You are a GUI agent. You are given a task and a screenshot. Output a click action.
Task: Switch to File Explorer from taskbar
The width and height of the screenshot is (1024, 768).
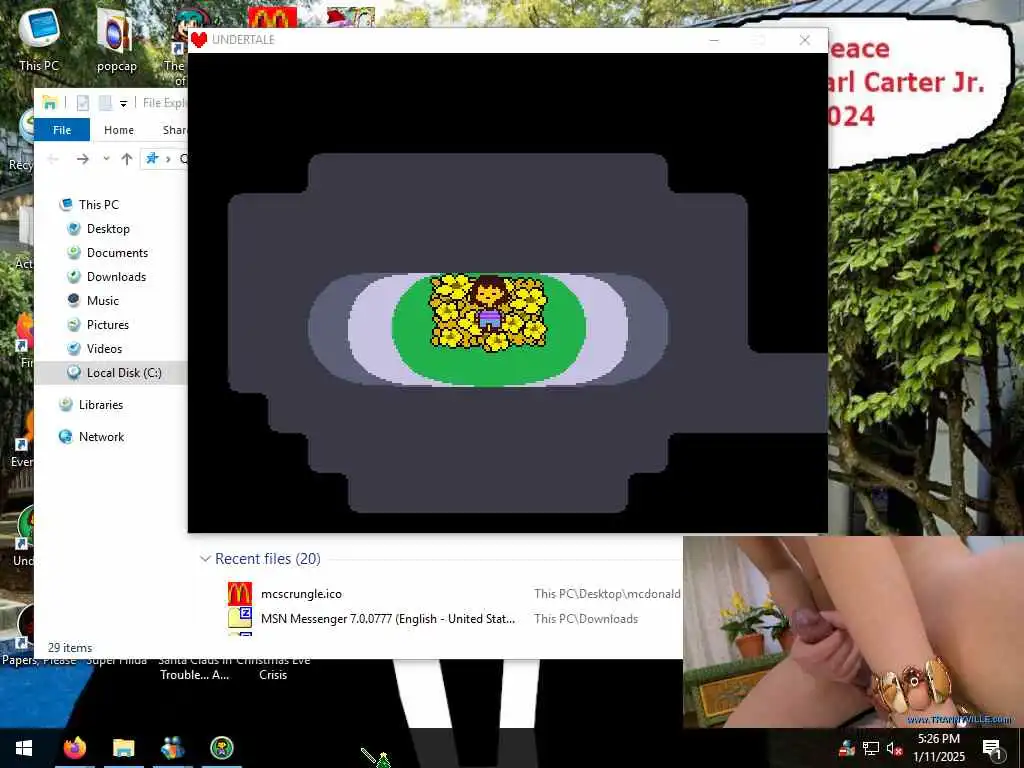point(123,748)
